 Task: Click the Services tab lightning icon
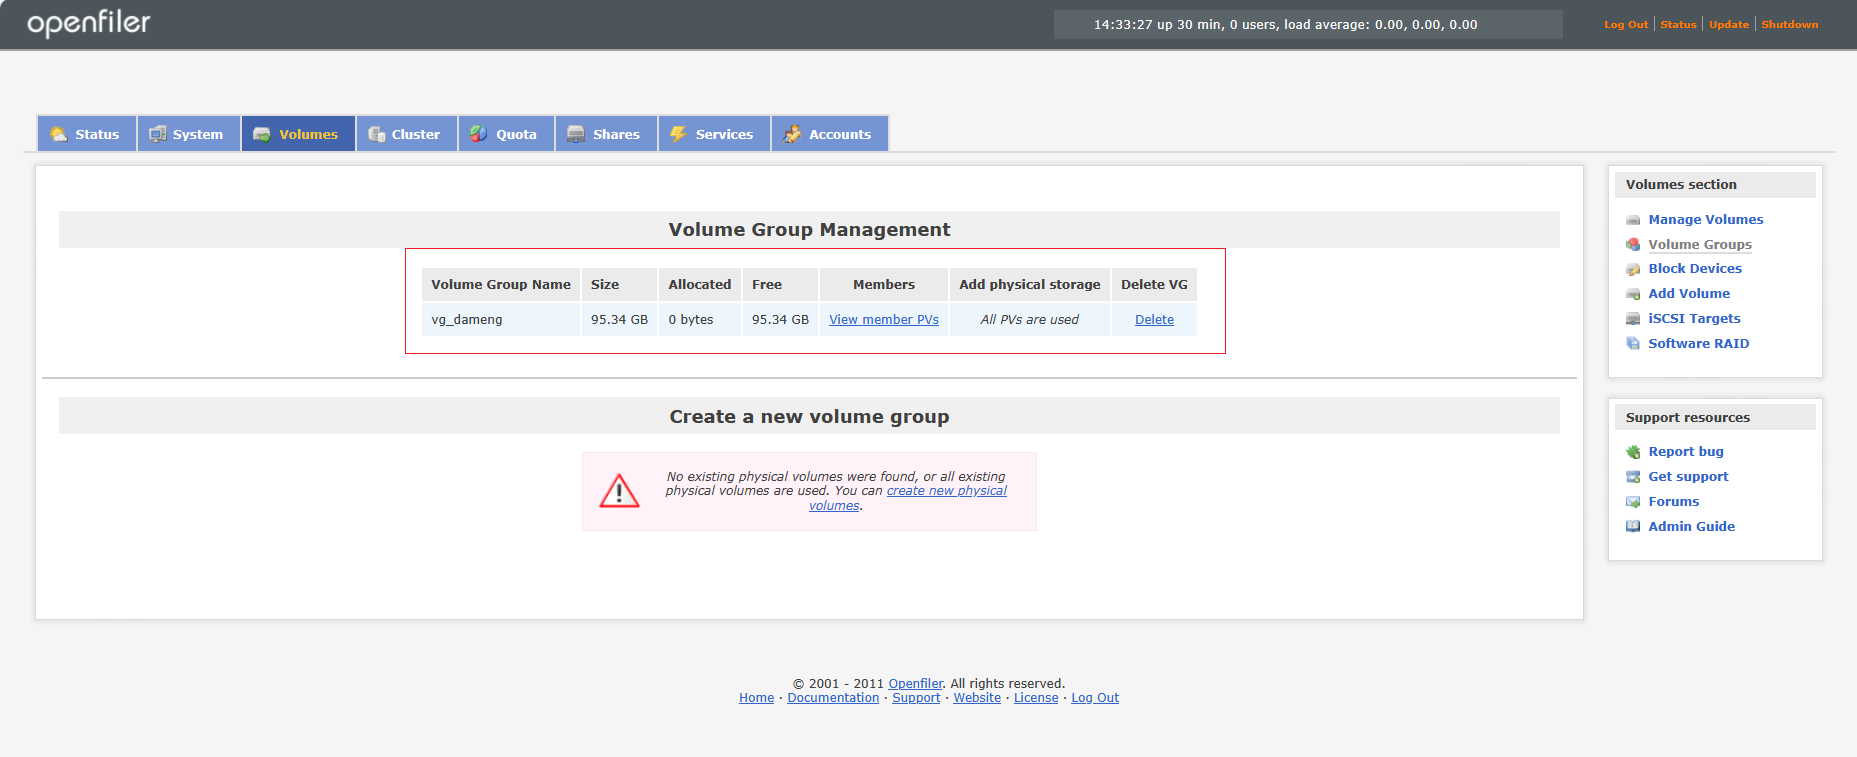point(678,134)
